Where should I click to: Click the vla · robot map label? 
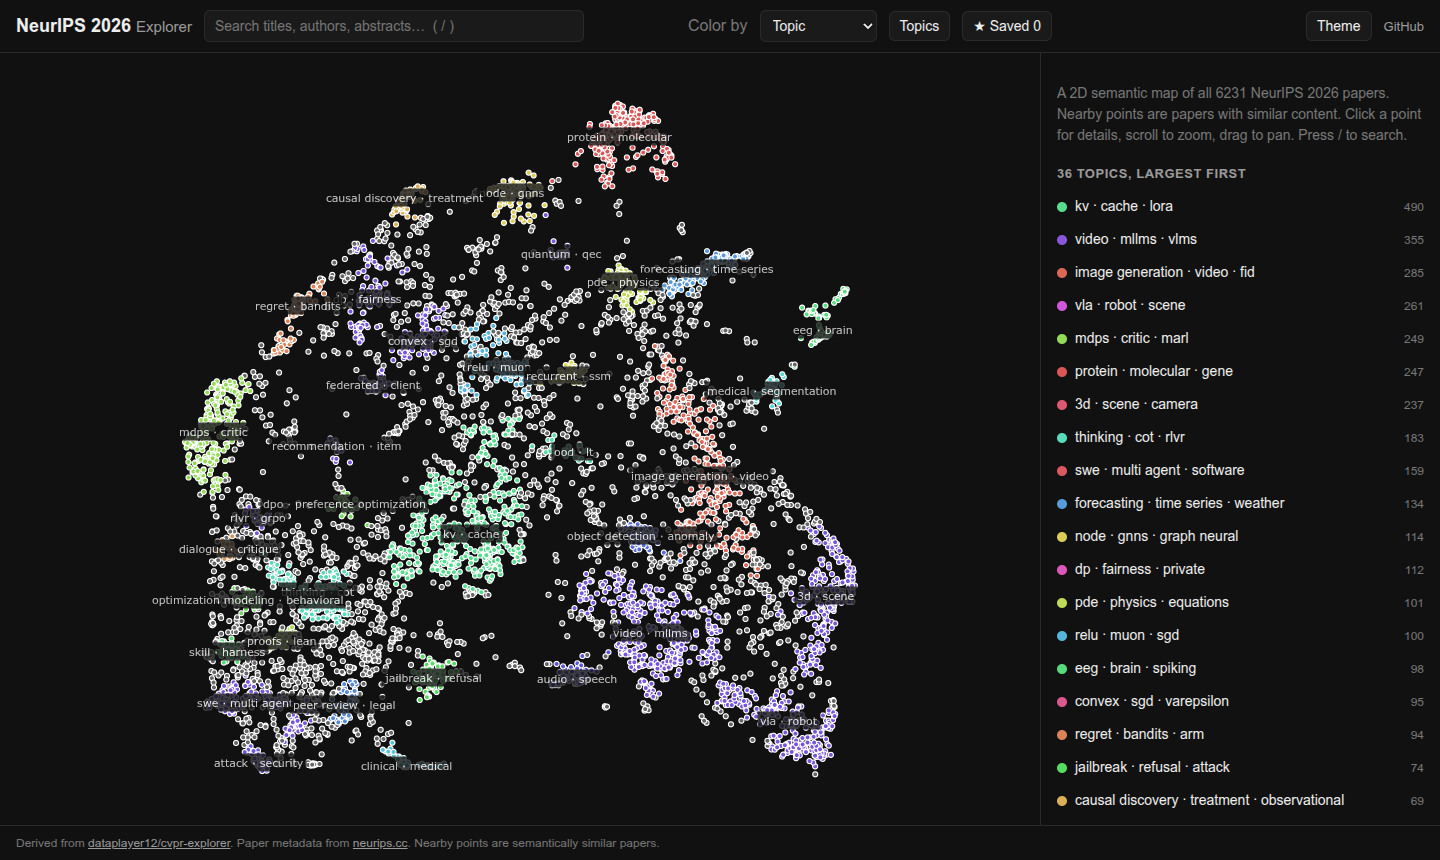click(788, 721)
